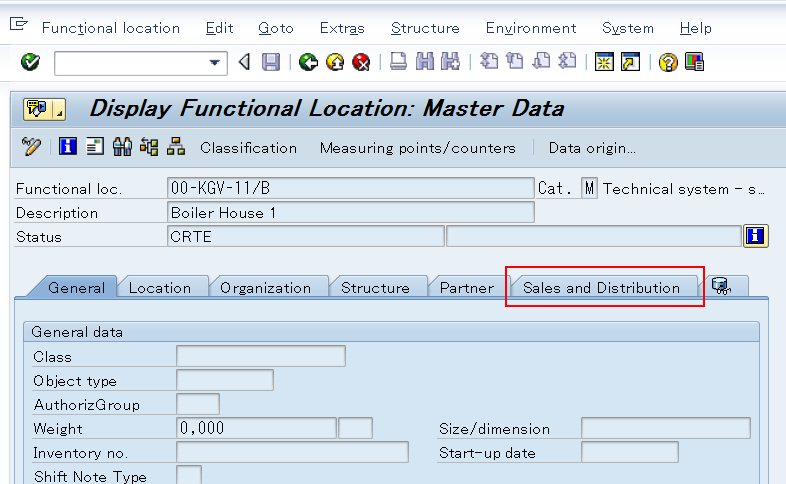
Task: Click the Start-up date input field
Action: click(x=630, y=452)
